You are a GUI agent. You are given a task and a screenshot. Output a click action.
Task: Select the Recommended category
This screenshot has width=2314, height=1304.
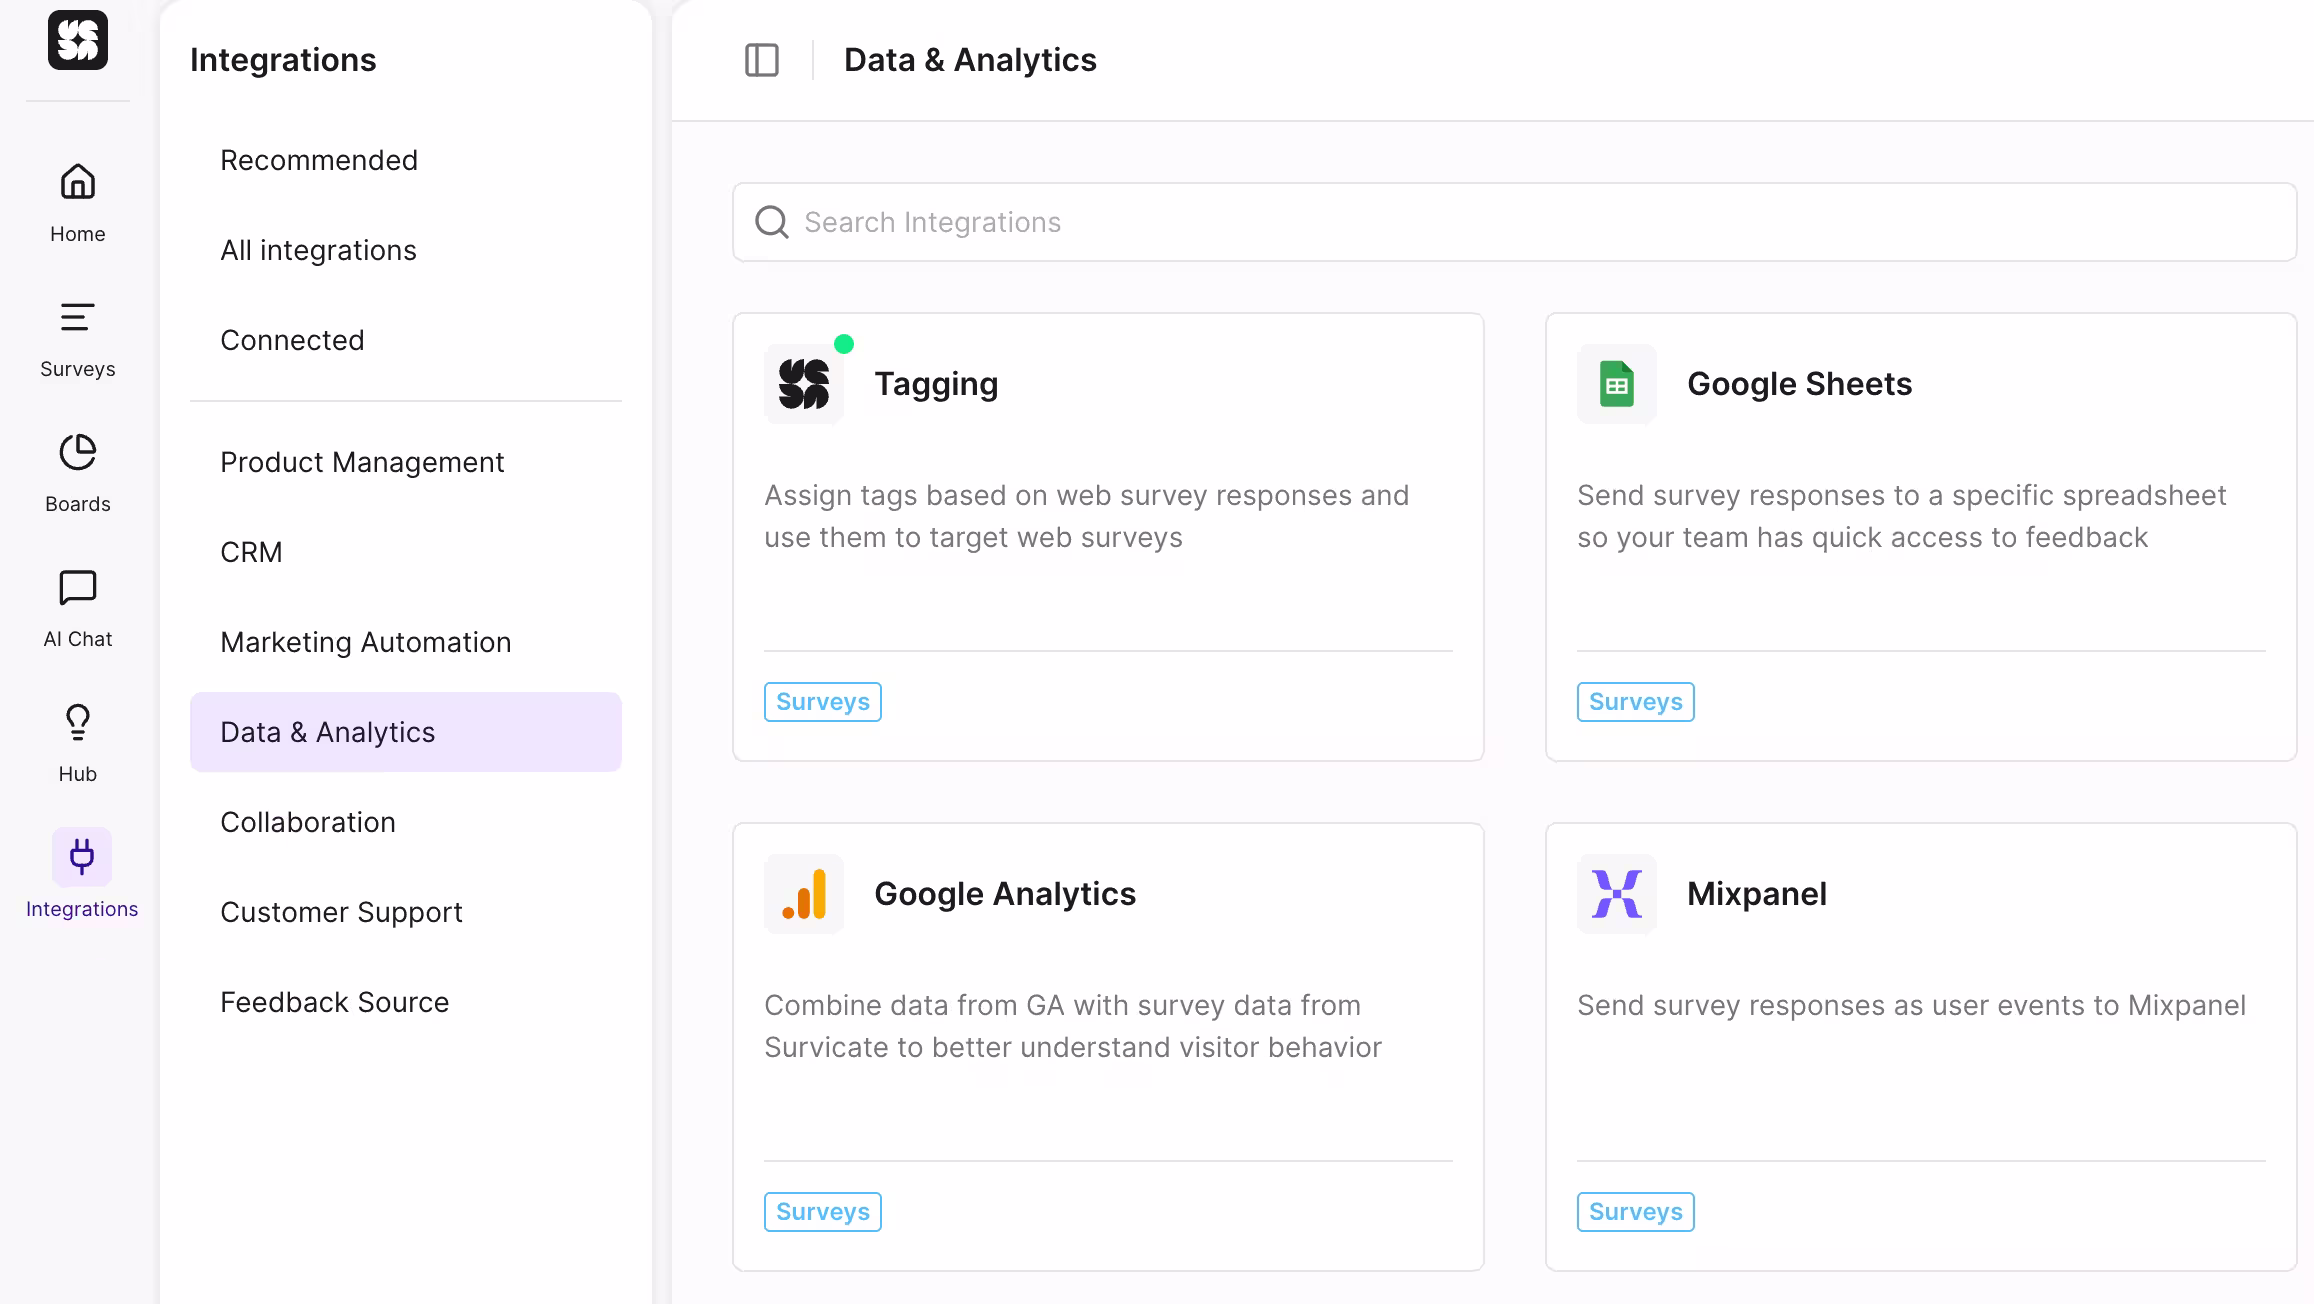point(319,160)
